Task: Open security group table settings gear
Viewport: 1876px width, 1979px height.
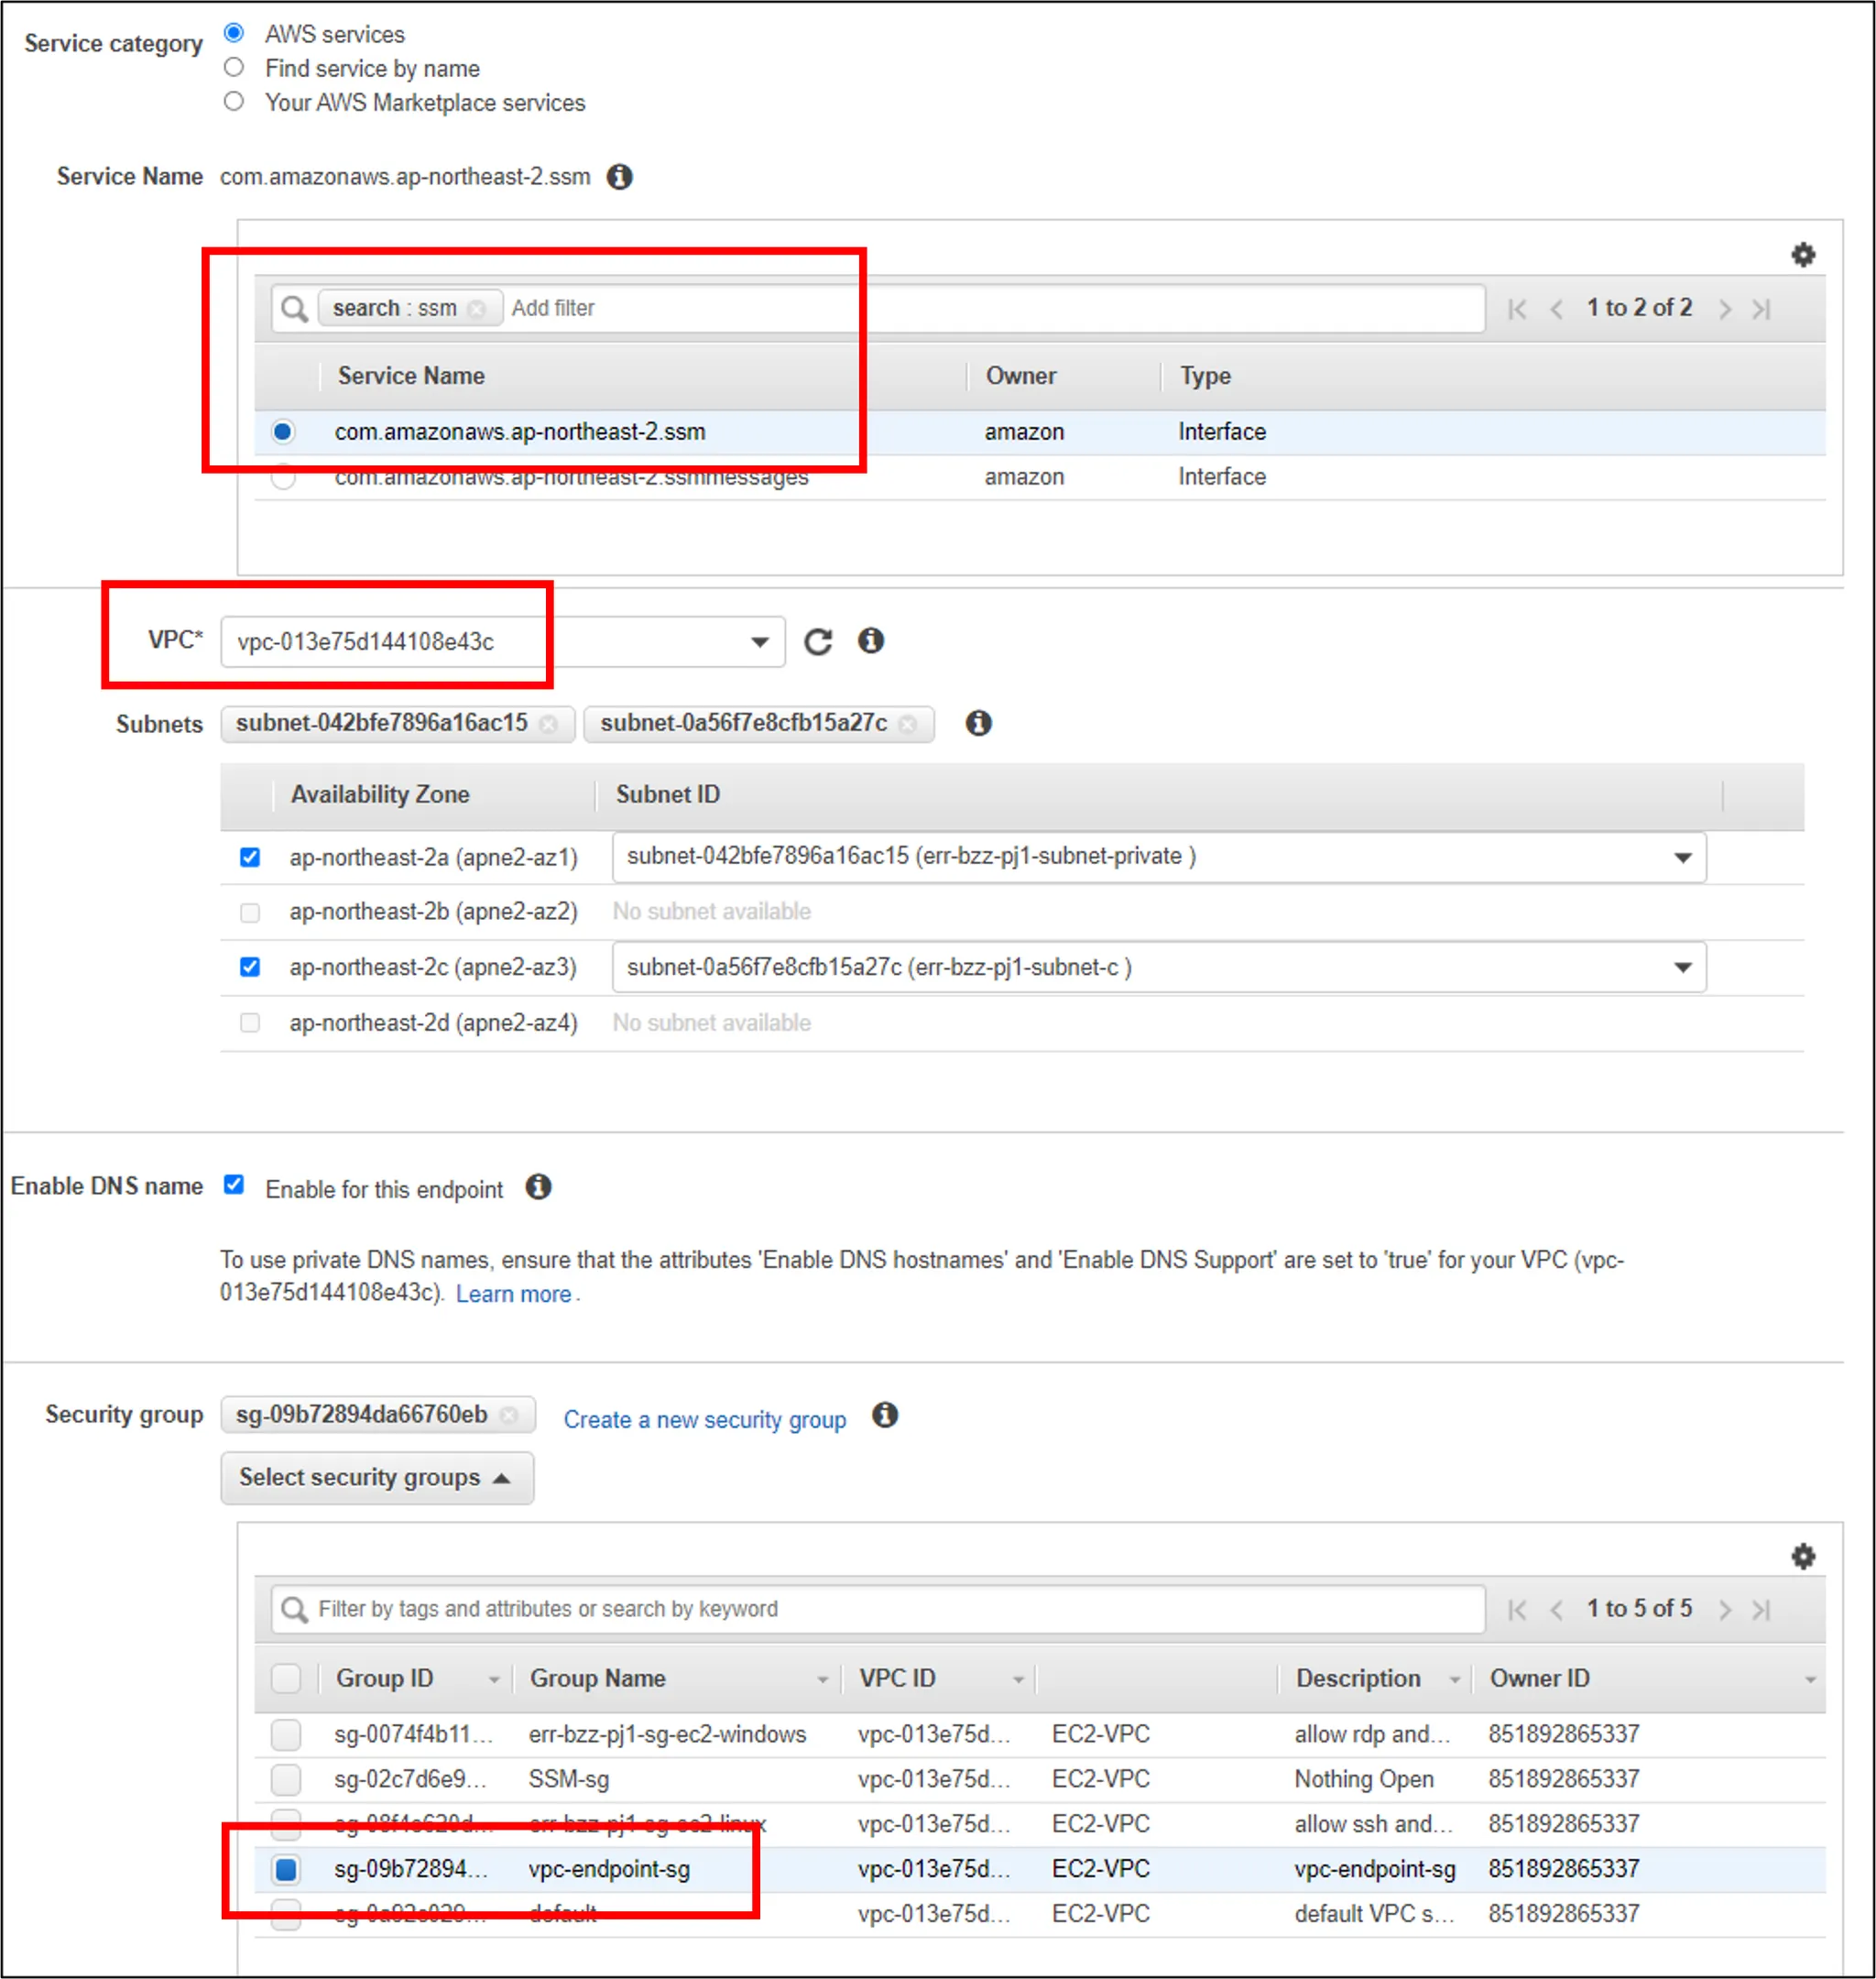Action: (x=1802, y=1556)
